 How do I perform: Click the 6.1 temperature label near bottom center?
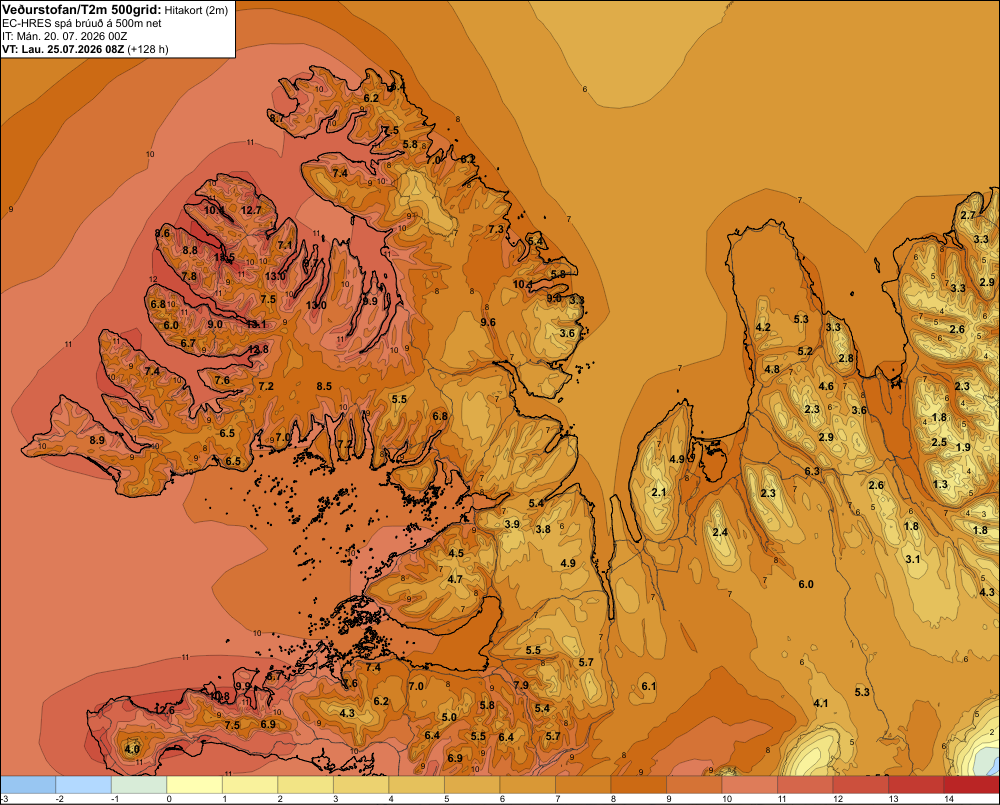649,686
